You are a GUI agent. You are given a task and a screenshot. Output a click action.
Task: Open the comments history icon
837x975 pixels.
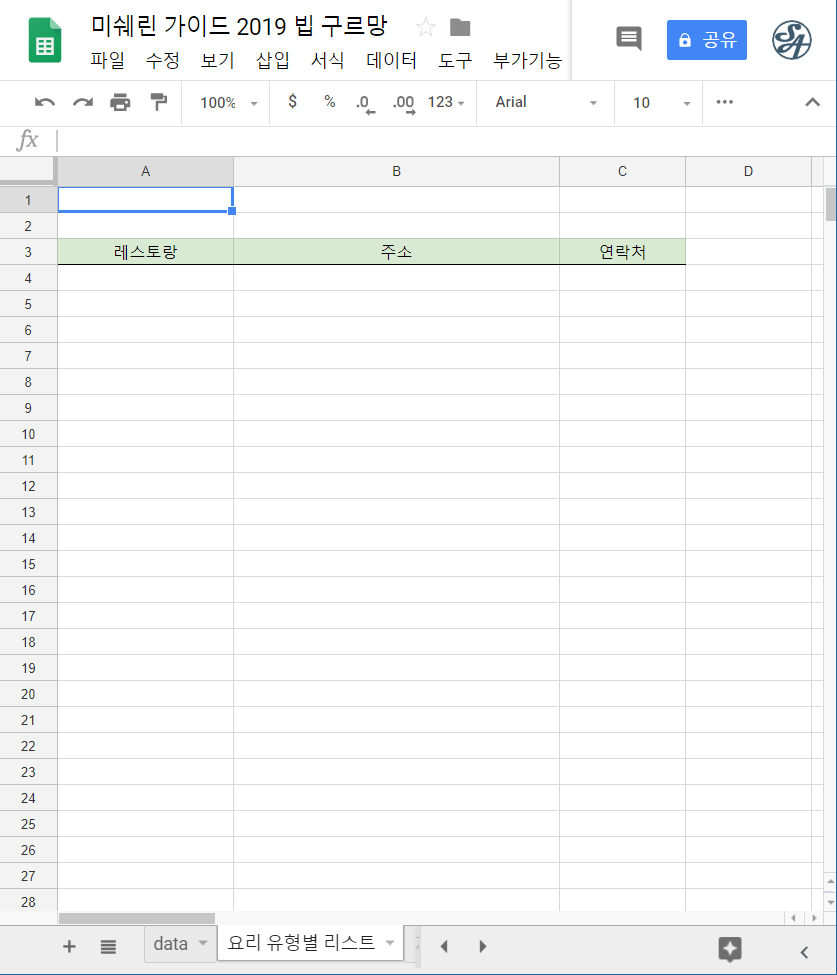pos(628,39)
